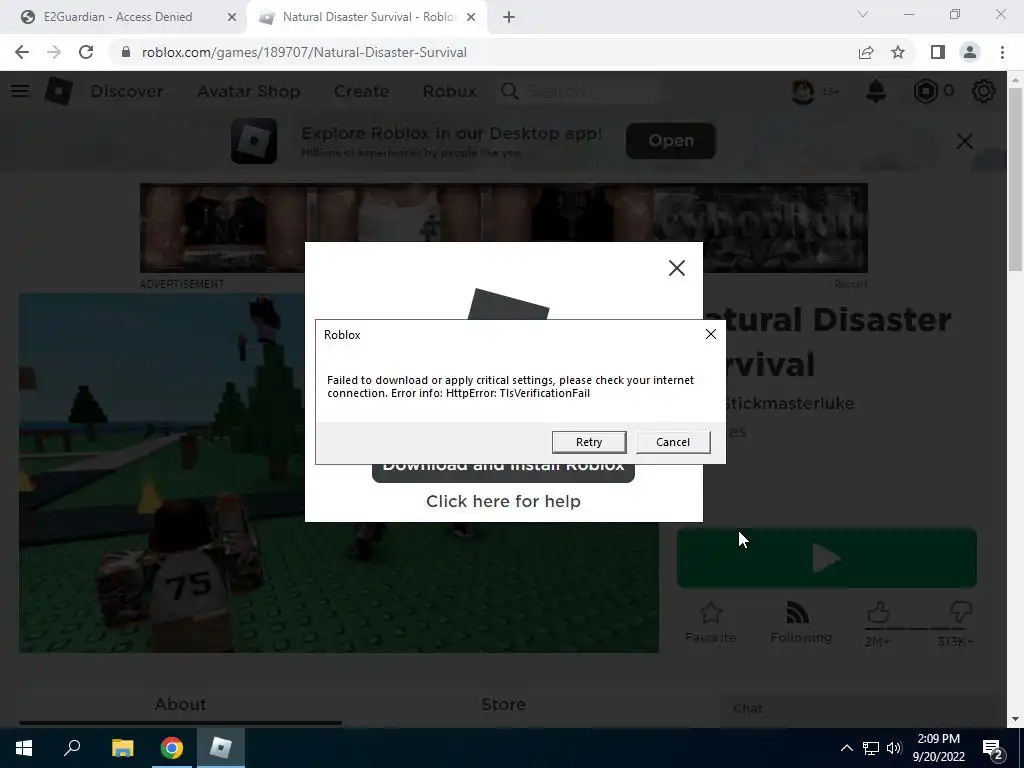Open Roblox settings gear

984,91
